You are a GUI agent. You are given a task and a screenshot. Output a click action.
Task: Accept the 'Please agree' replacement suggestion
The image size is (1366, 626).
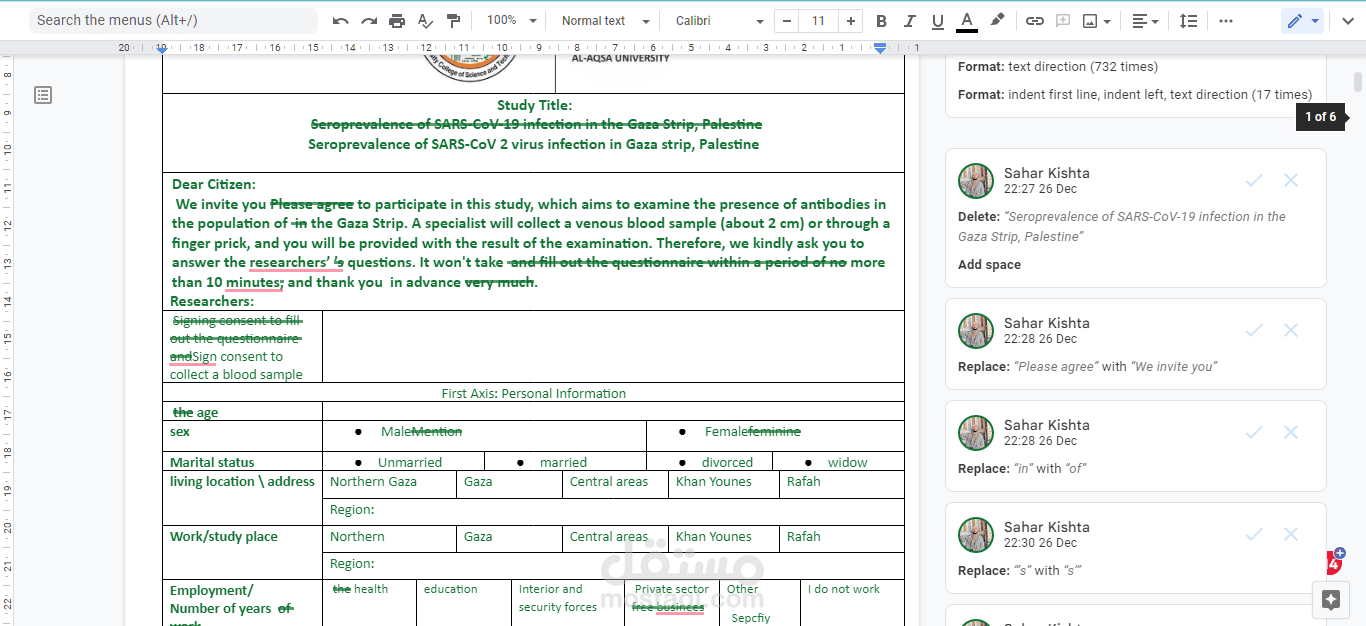point(1254,330)
